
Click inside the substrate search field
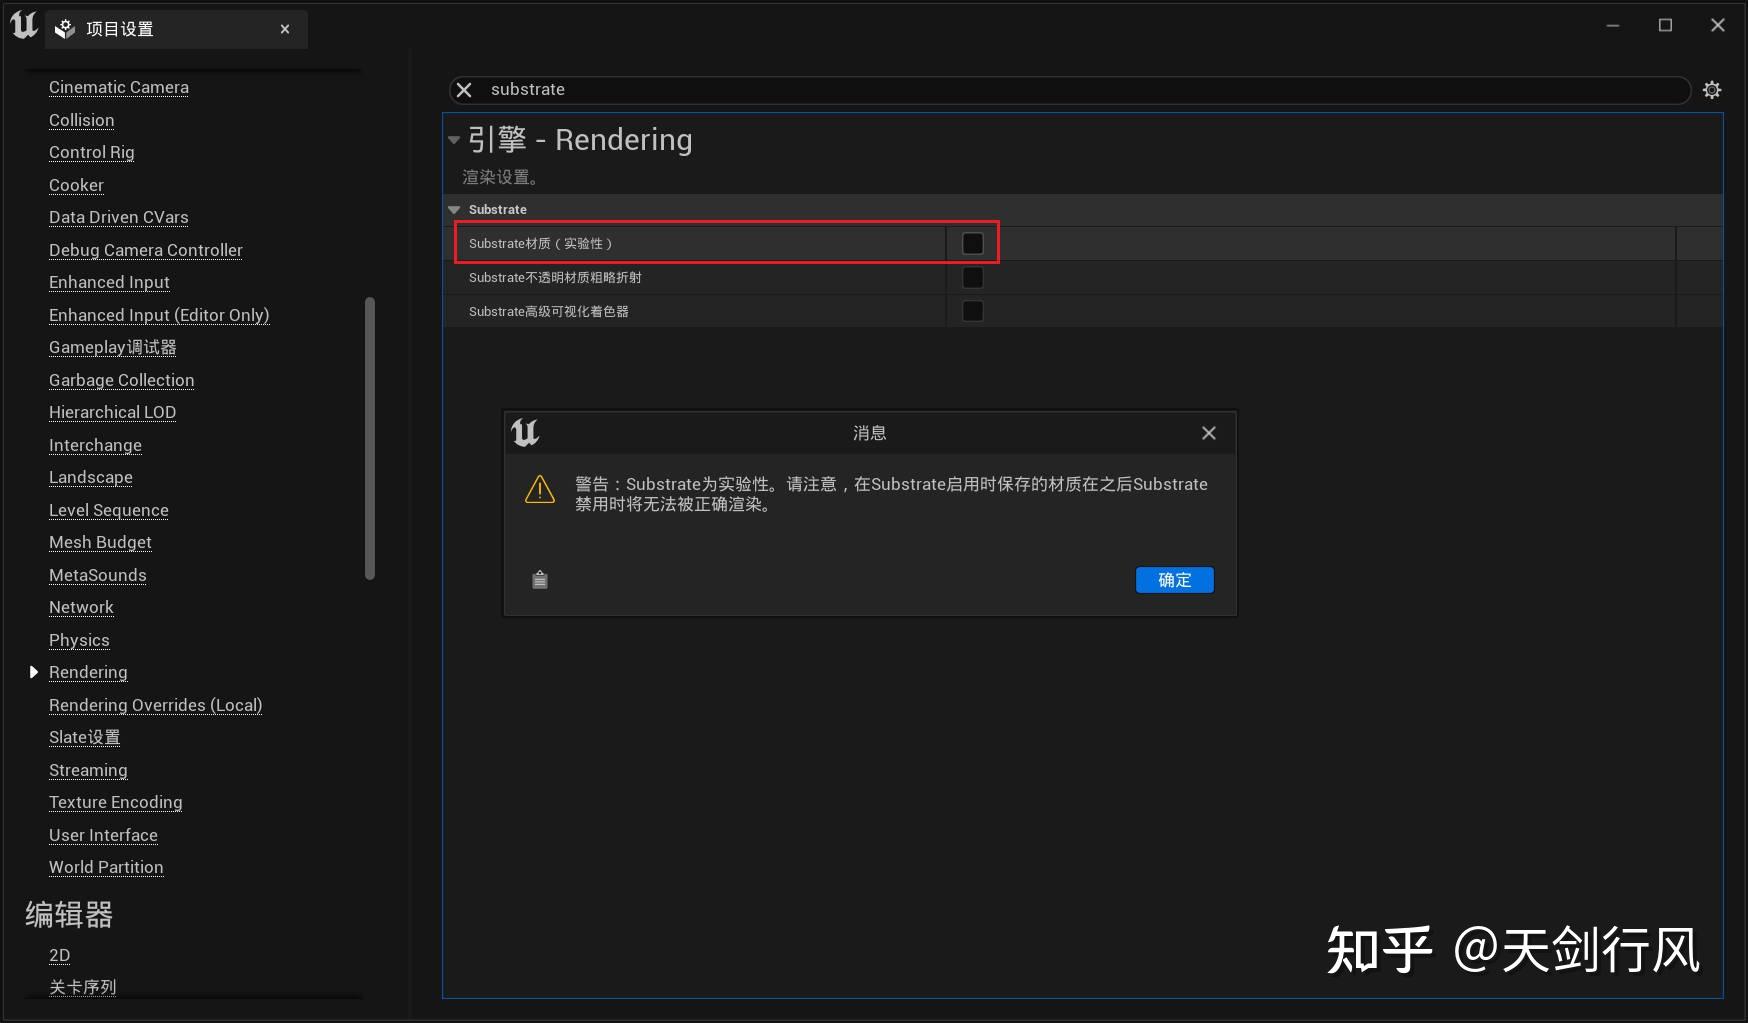(x=800, y=89)
